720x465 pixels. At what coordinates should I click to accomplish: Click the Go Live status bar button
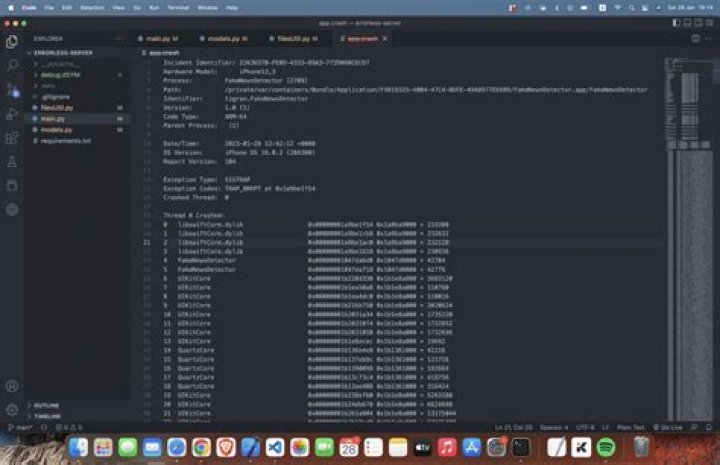(x=667, y=427)
